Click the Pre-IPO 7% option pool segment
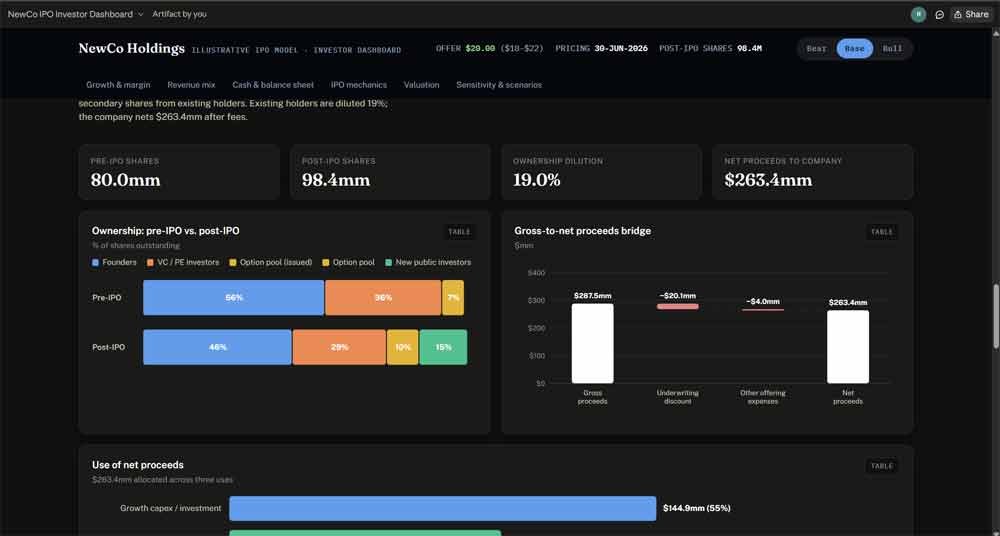The height and width of the screenshot is (536, 1000). point(453,297)
